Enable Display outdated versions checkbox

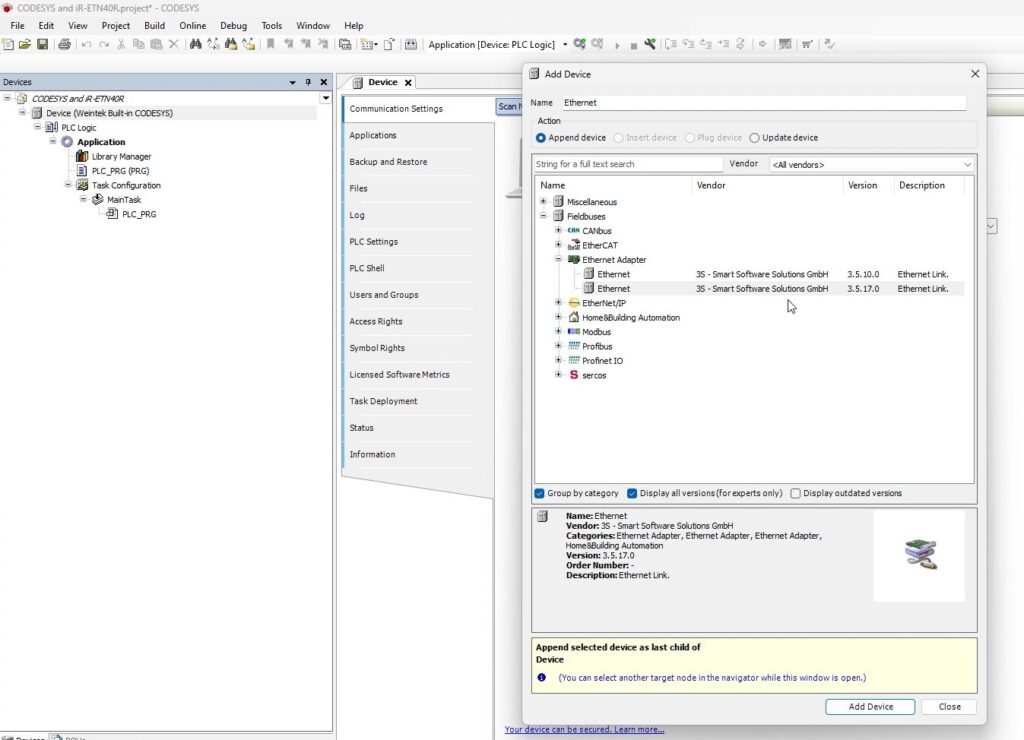pyautogui.click(x=795, y=493)
